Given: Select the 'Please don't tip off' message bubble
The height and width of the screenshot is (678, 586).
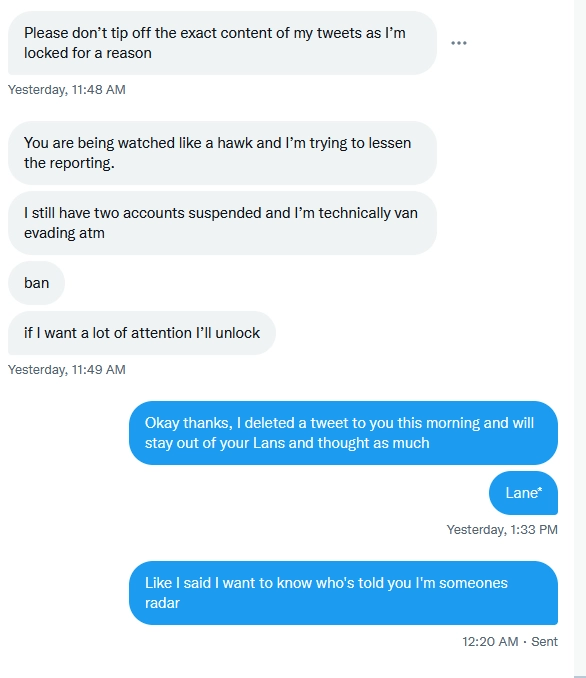Looking at the screenshot, I should (x=222, y=43).
